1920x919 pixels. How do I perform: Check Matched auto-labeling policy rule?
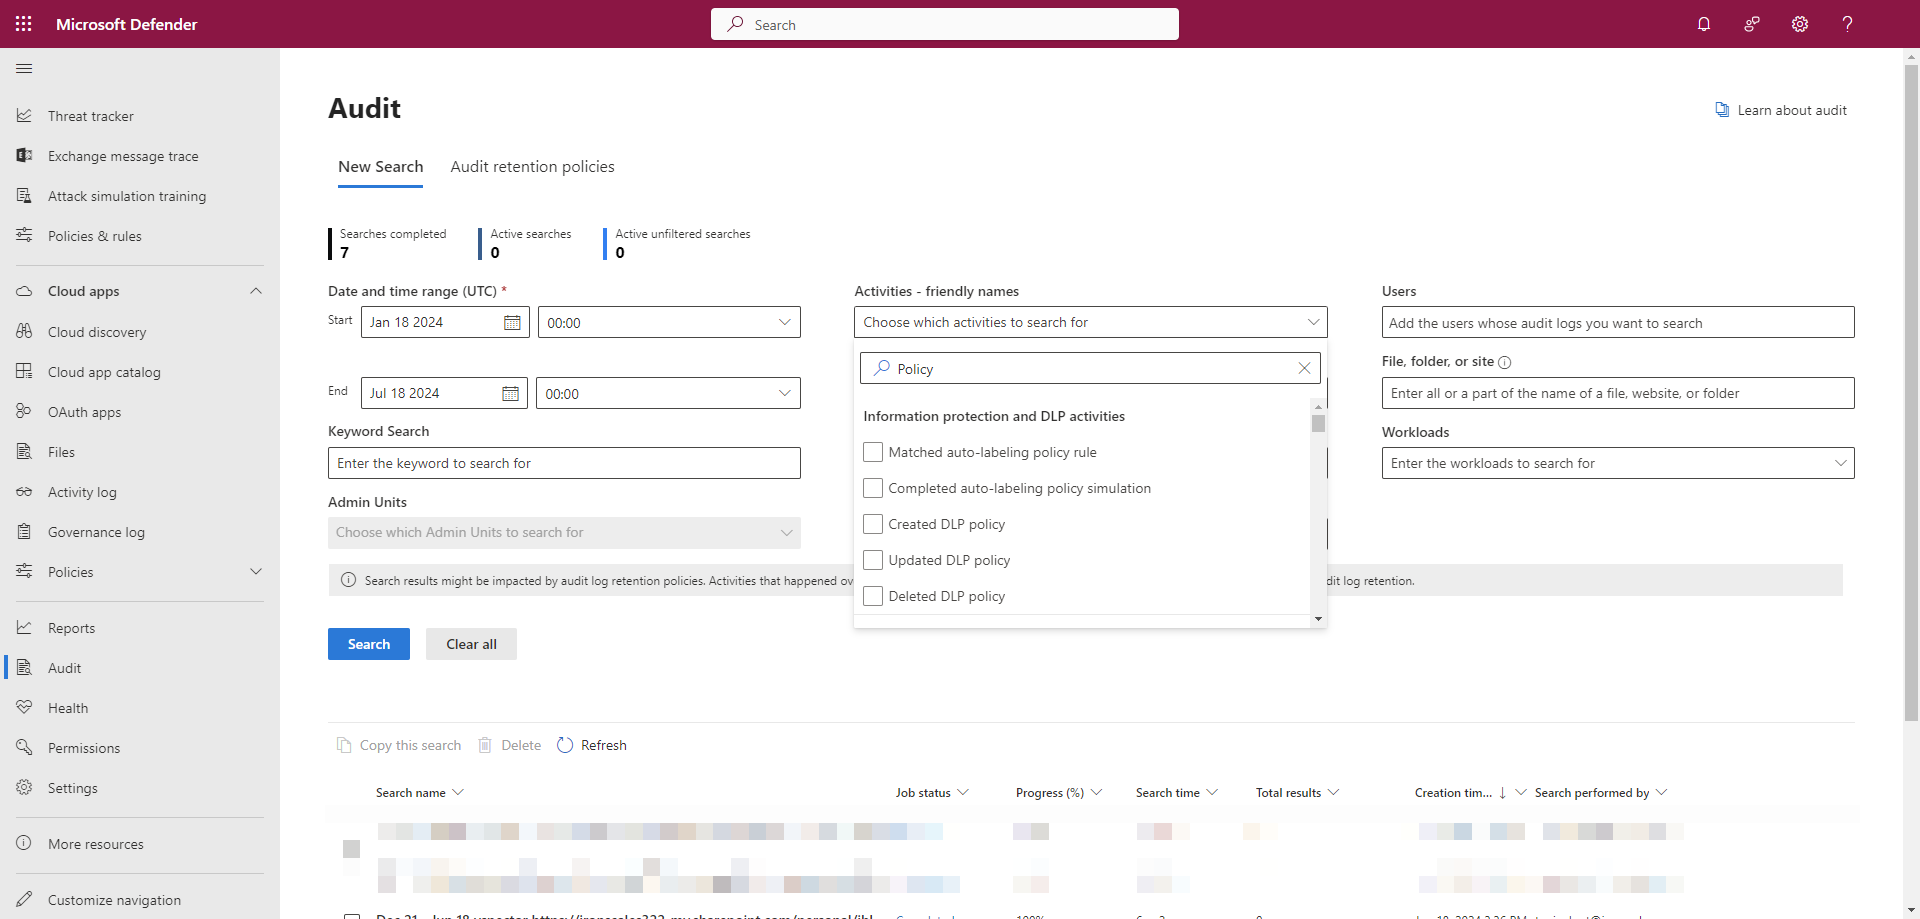pyautogui.click(x=873, y=453)
